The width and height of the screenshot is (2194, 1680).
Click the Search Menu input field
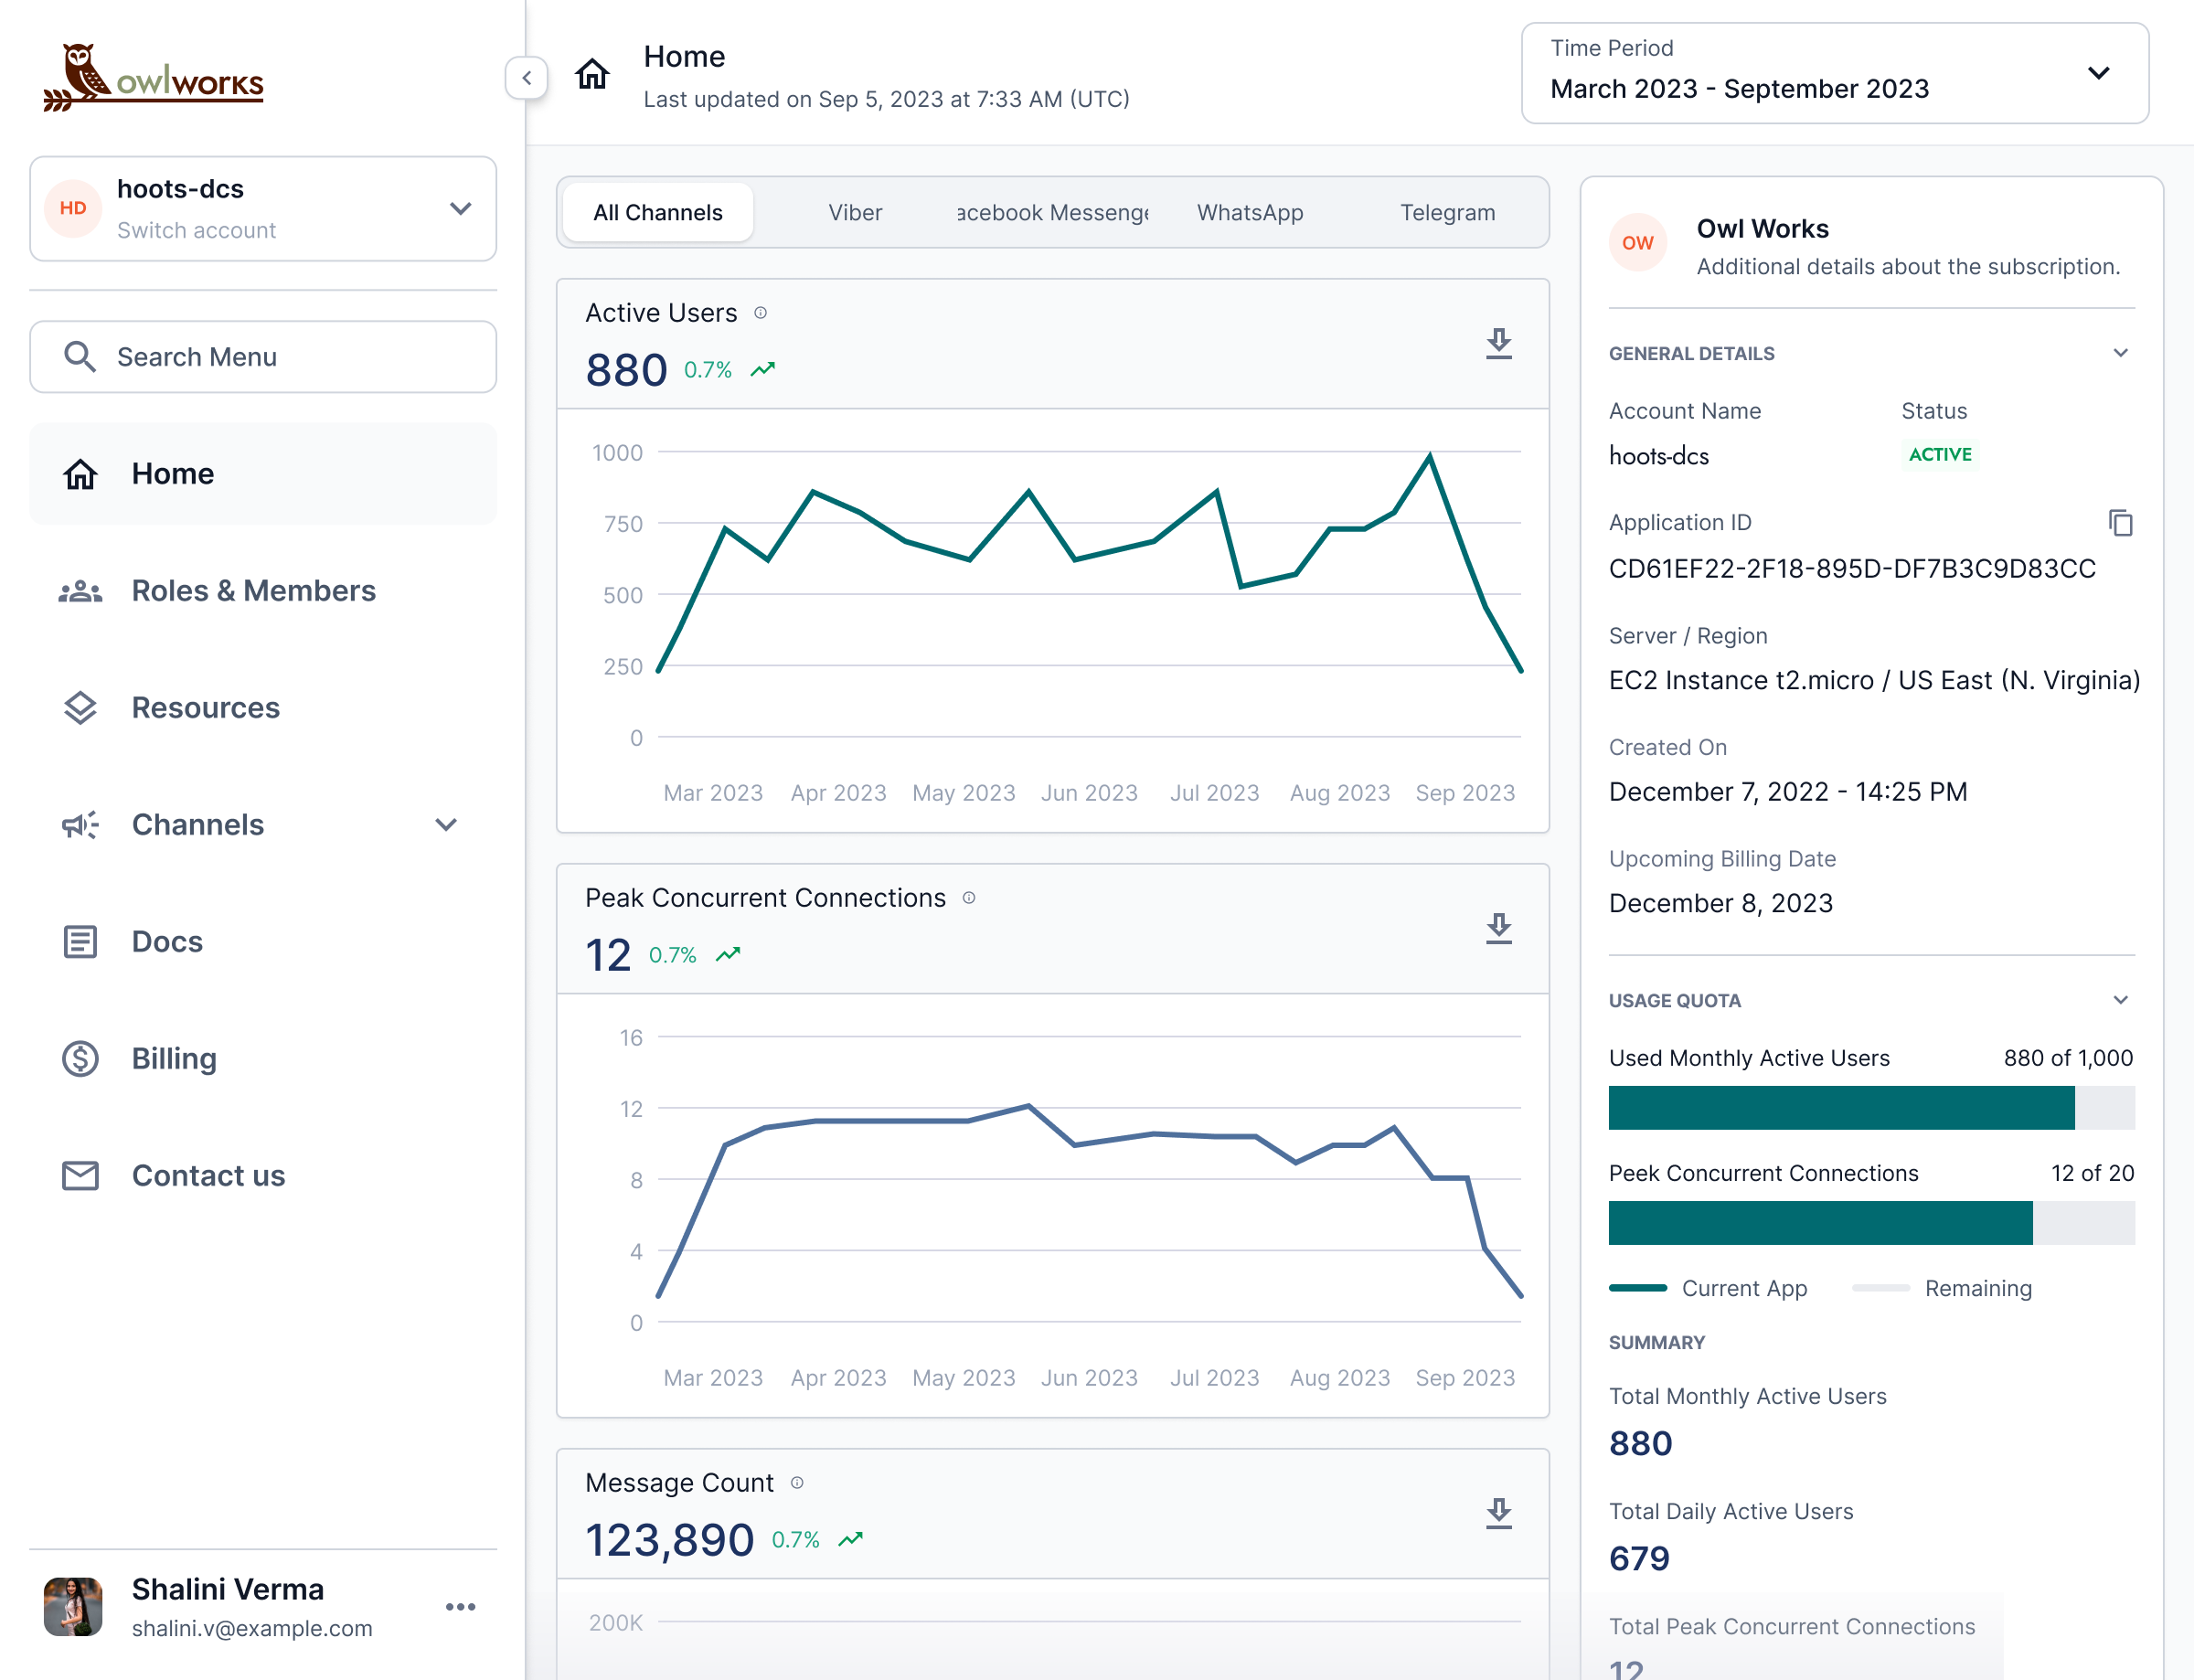click(263, 357)
